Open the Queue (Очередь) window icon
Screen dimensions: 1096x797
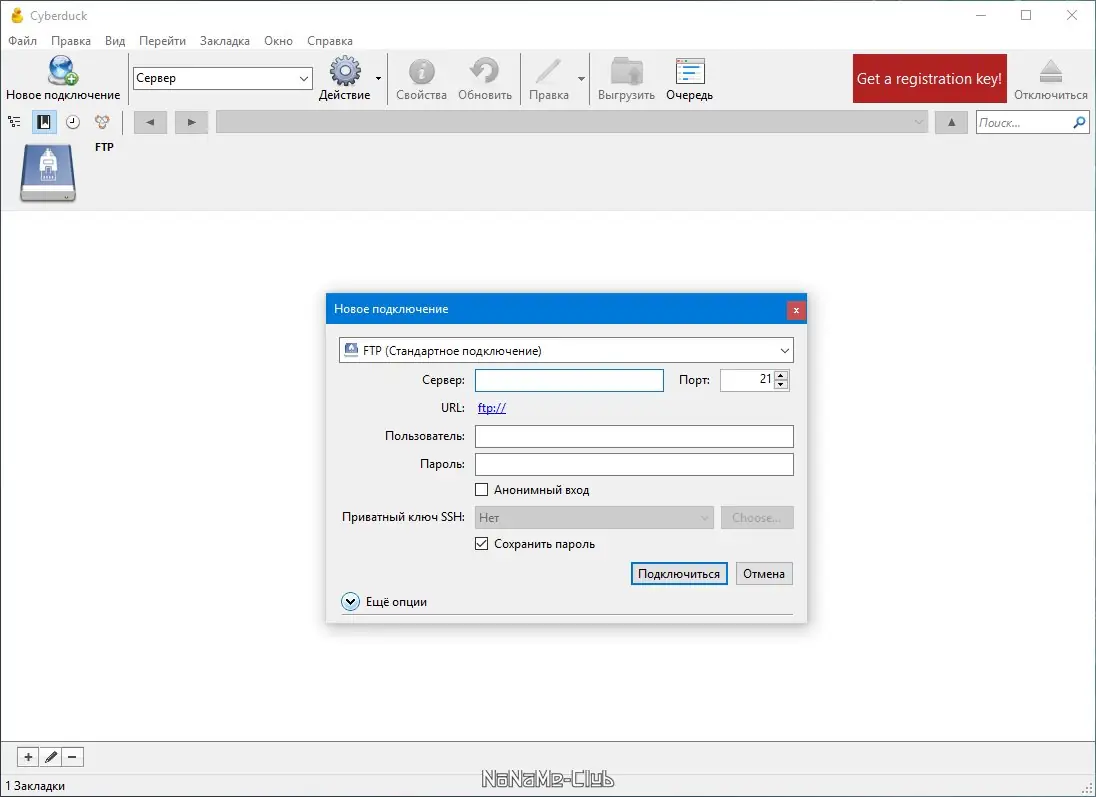pyautogui.click(x=690, y=71)
